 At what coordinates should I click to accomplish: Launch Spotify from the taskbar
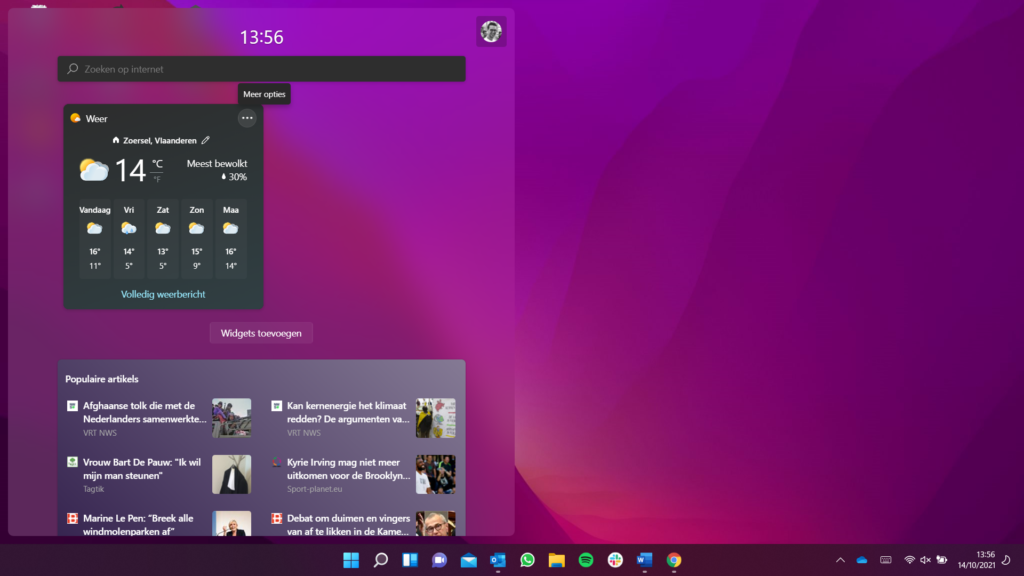pyautogui.click(x=586, y=560)
